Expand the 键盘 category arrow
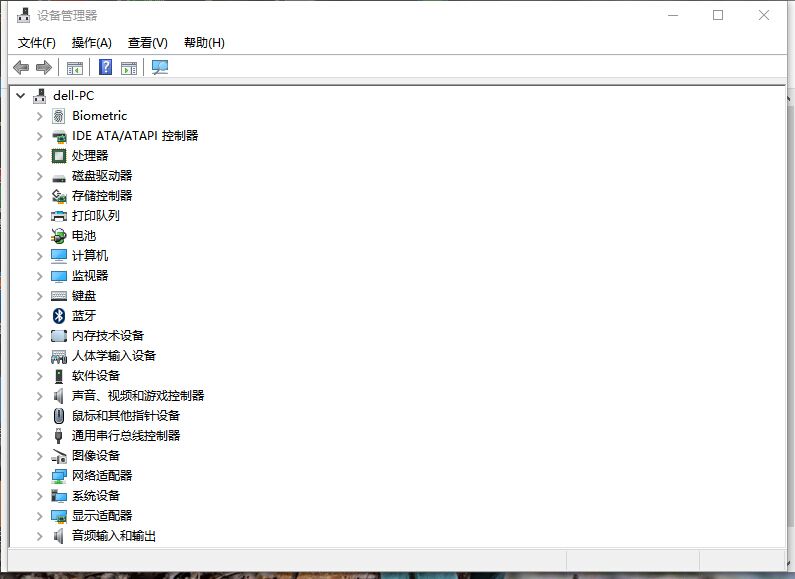The height and width of the screenshot is (579, 795). 40,296
